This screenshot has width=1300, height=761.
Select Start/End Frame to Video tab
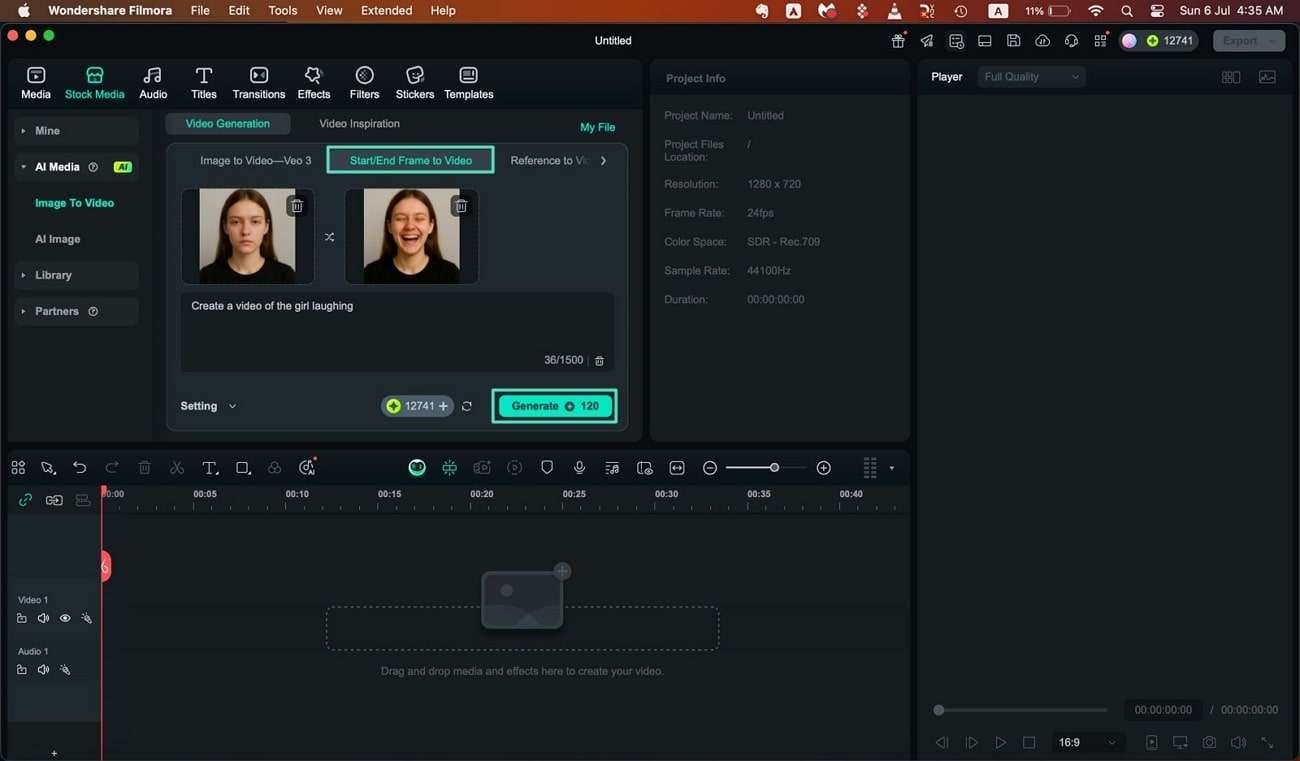(x=411, y=160)
